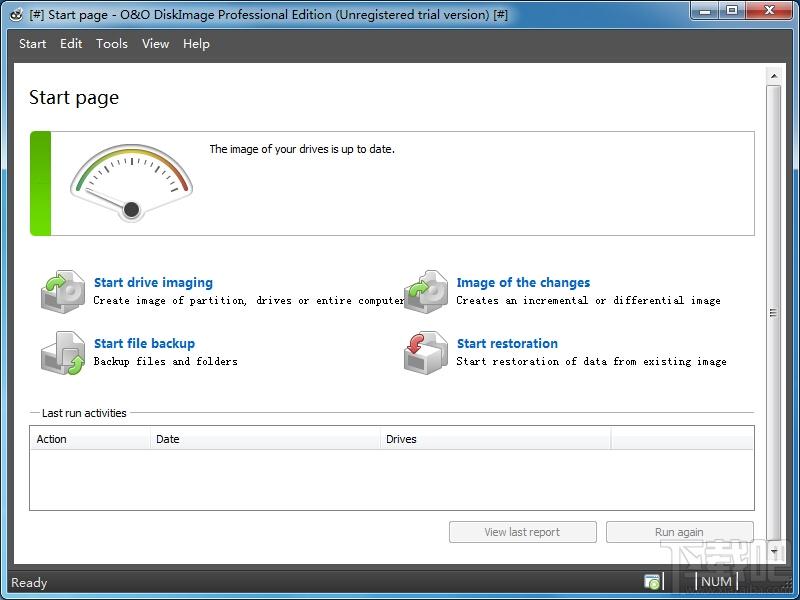
Task: Minimize the DiskImage window
Action: [x=705, y=11]
